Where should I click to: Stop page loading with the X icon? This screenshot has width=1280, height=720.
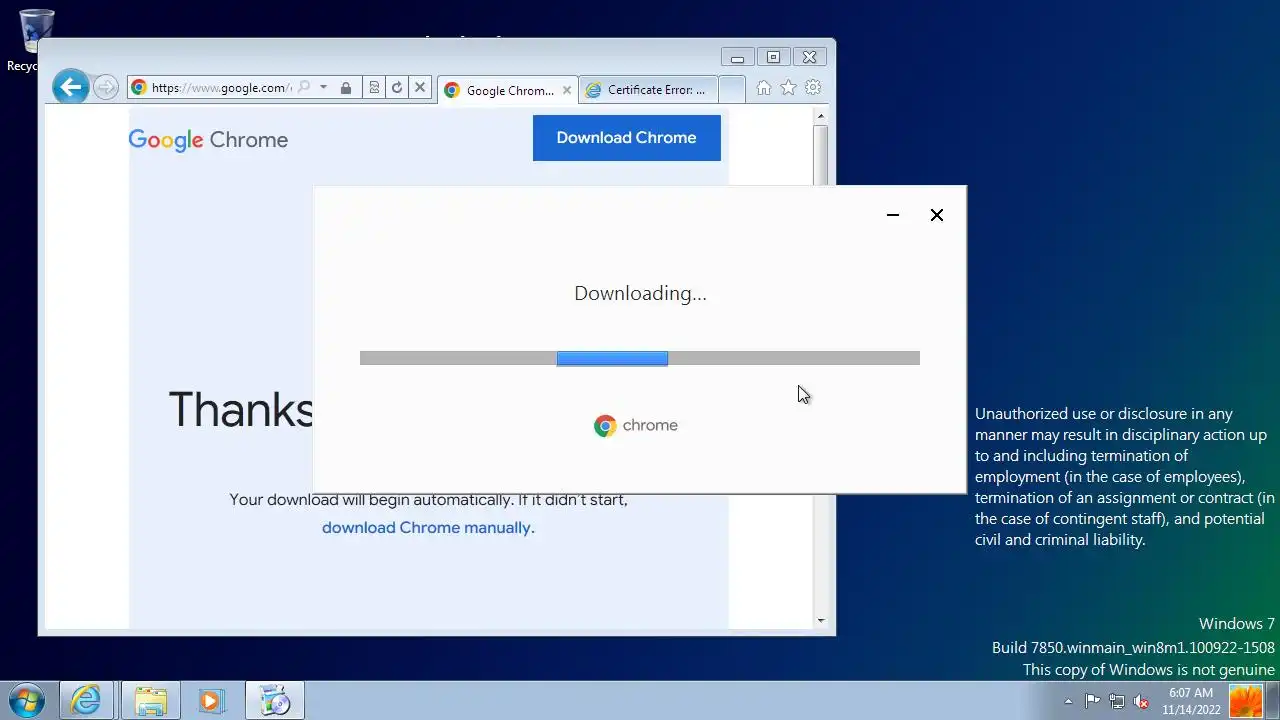pyautogui.click(x=420, y=88)
